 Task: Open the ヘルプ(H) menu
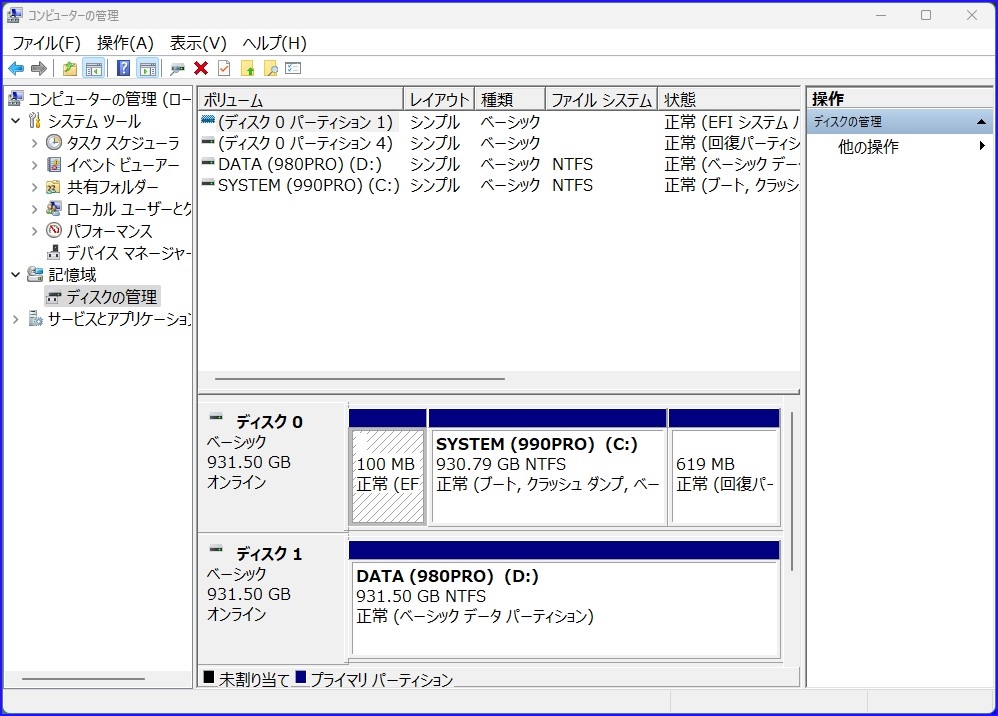(274, 43)
